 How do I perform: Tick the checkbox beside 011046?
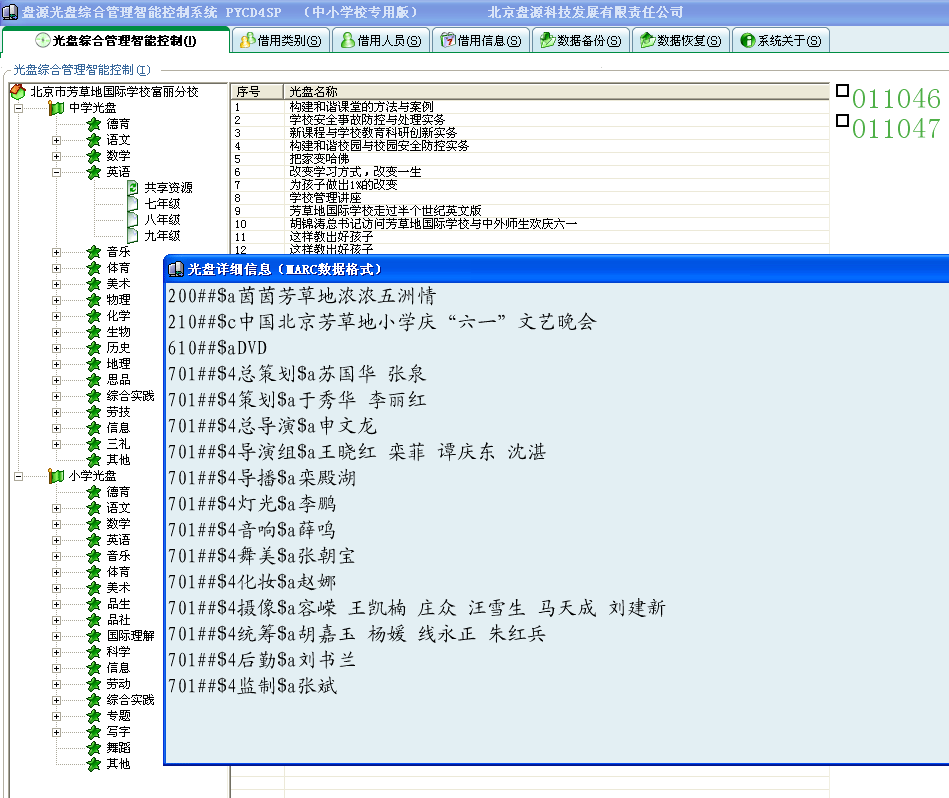(x=842, y=91)
